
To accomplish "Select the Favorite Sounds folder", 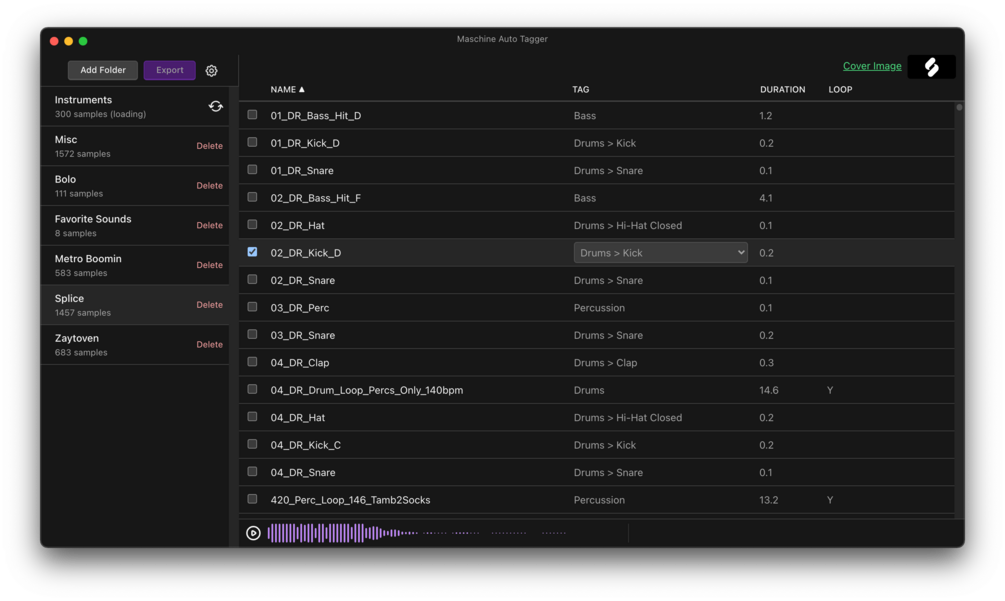I will [135, 226].
